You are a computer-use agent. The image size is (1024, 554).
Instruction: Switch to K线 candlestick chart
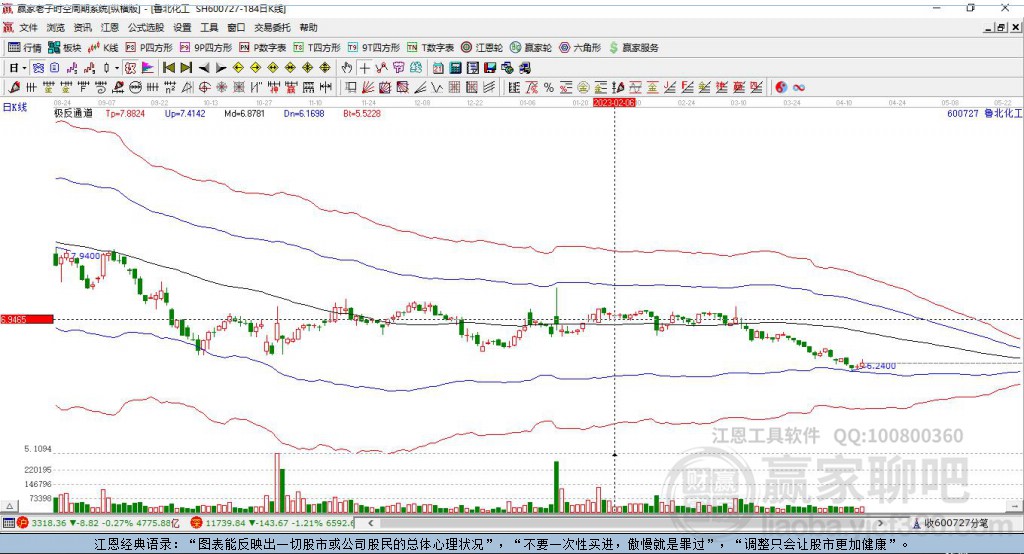click(103, 48)
